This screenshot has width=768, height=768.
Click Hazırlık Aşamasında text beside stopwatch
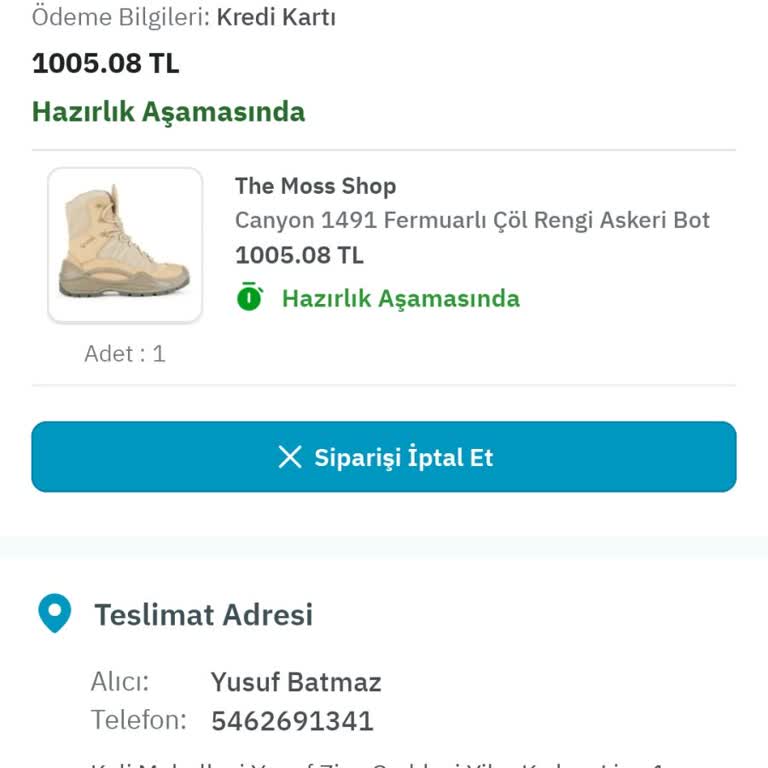400,298
